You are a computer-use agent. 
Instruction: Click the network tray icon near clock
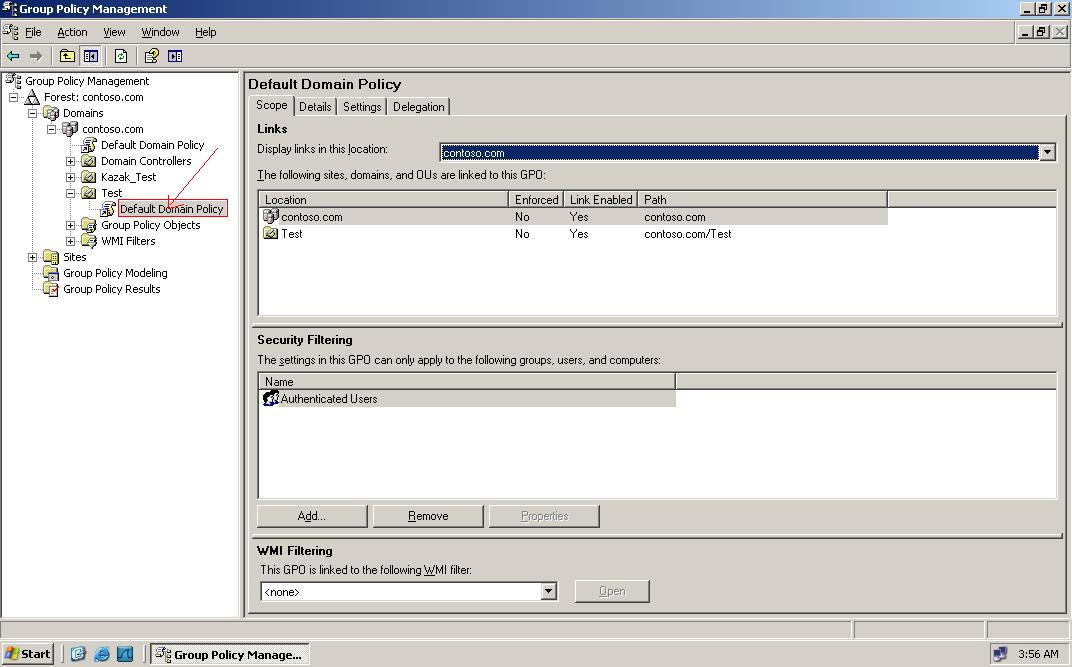click(x=1000, y=654)
